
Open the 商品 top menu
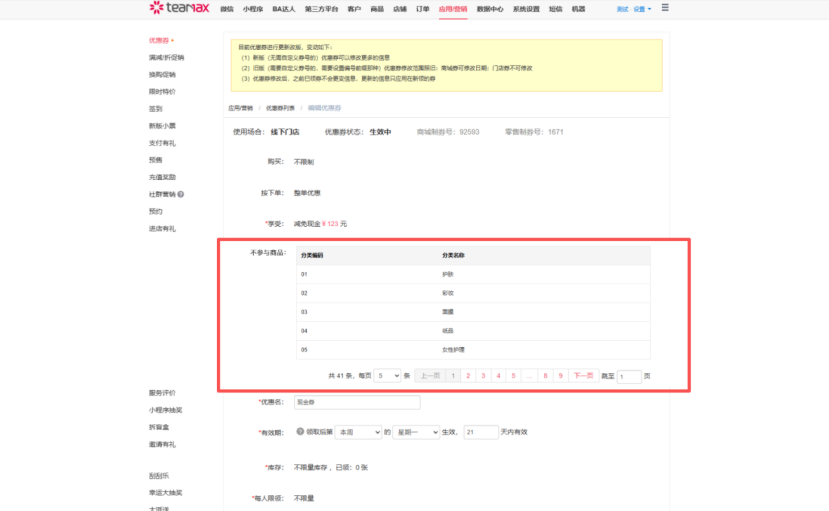click(x=377, y=9)
